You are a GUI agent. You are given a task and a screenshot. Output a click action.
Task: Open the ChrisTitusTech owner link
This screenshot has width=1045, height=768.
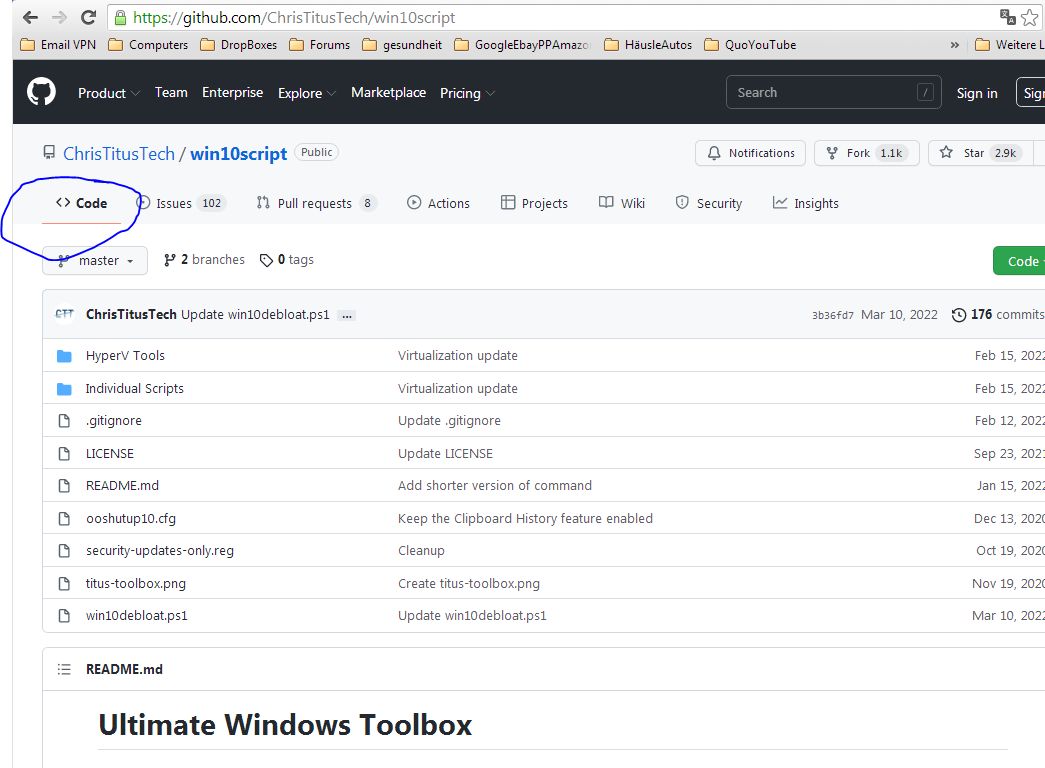coord(119,153)
